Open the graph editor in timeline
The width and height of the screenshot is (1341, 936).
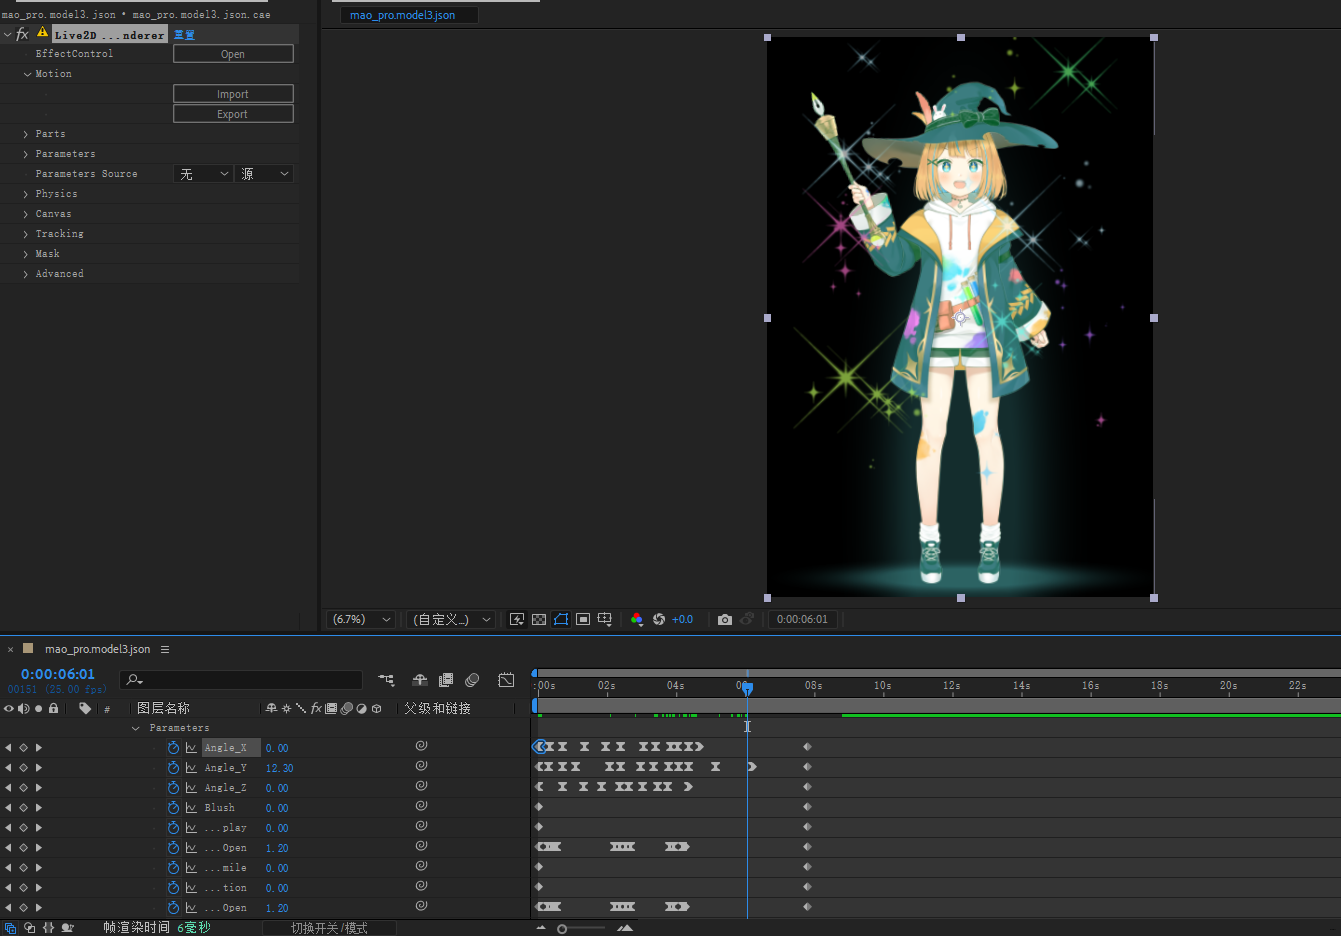[x=506, y=680]
